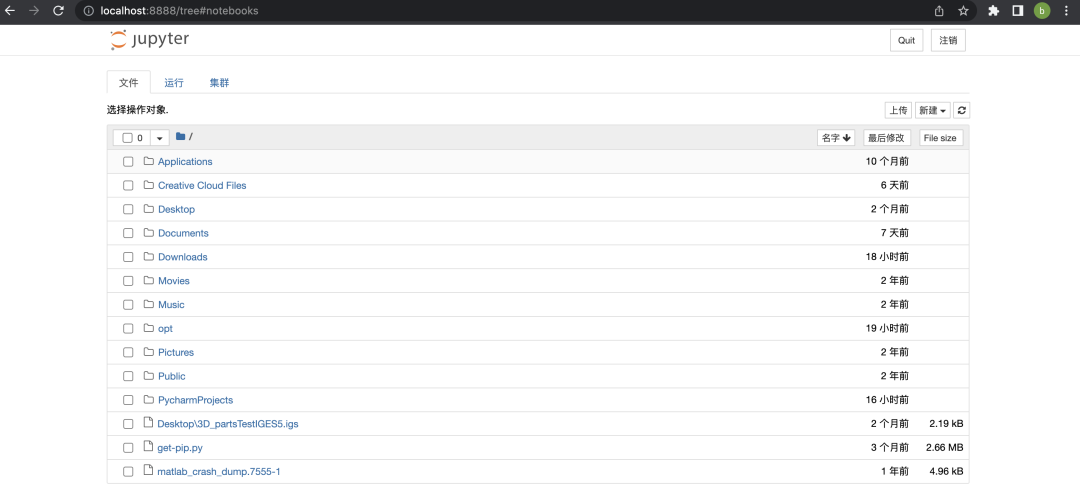This screenshot has height=489, width=1080.
Task: Click the file icon next to get-pip.py
Action: coord(147,447)
